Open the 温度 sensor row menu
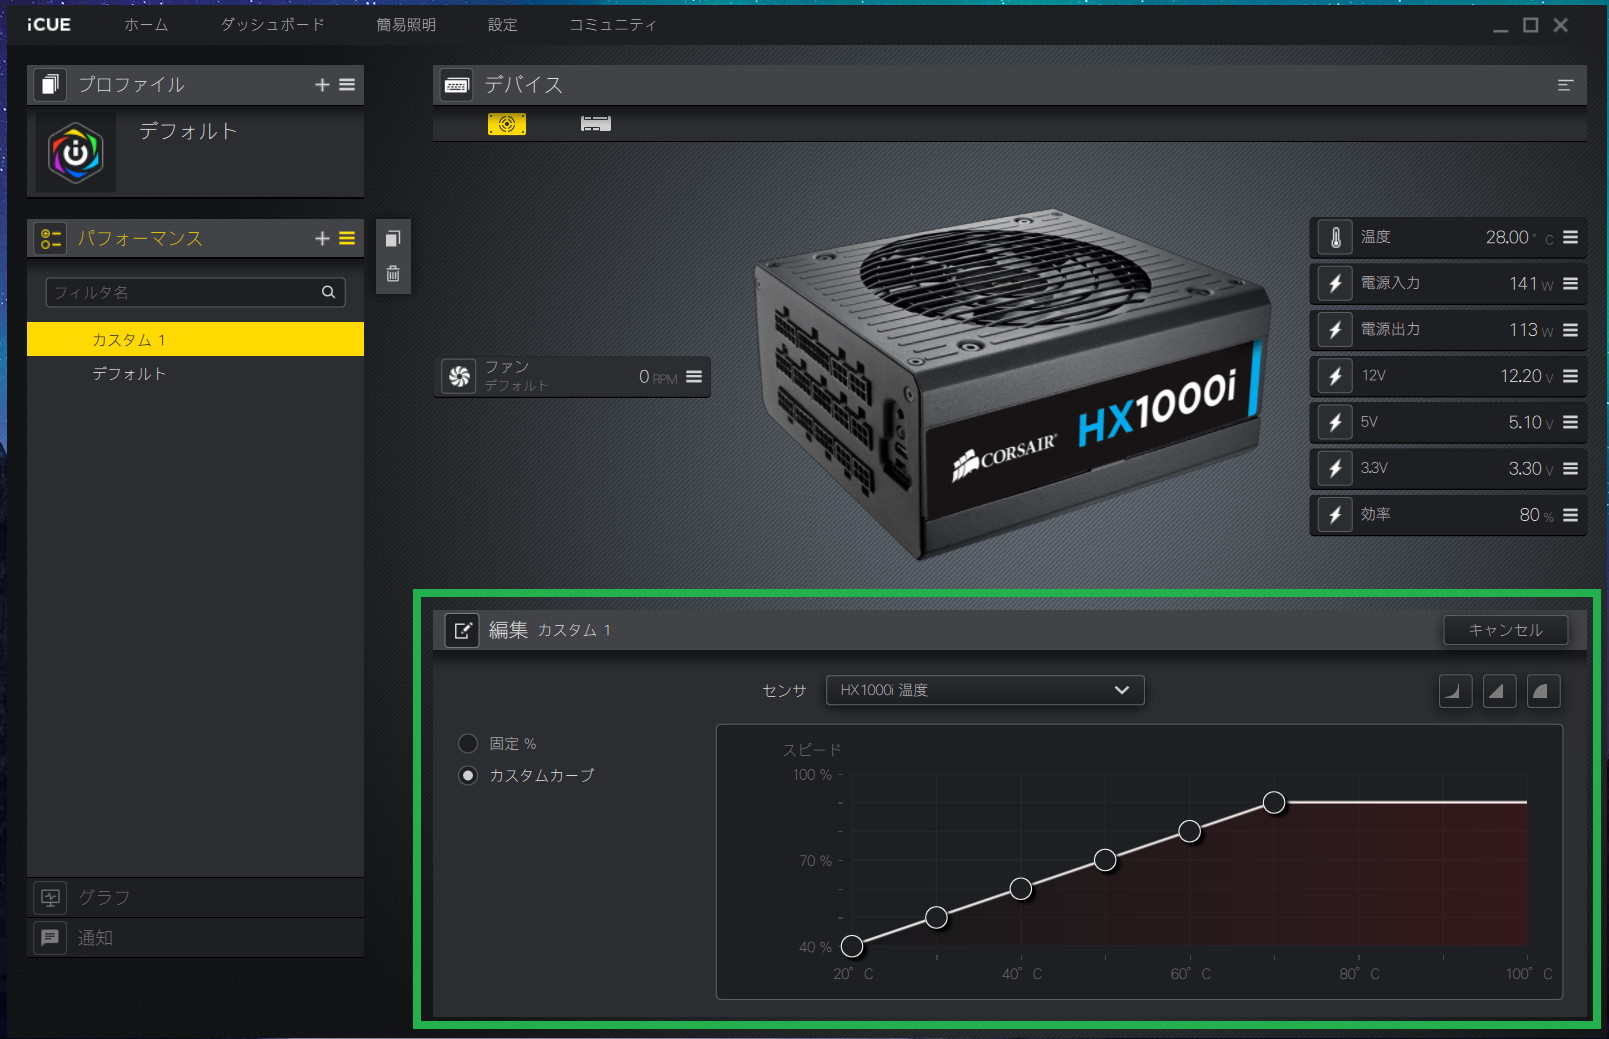This screenshot has width=1609, height=1039. (x=1571, y=237)
